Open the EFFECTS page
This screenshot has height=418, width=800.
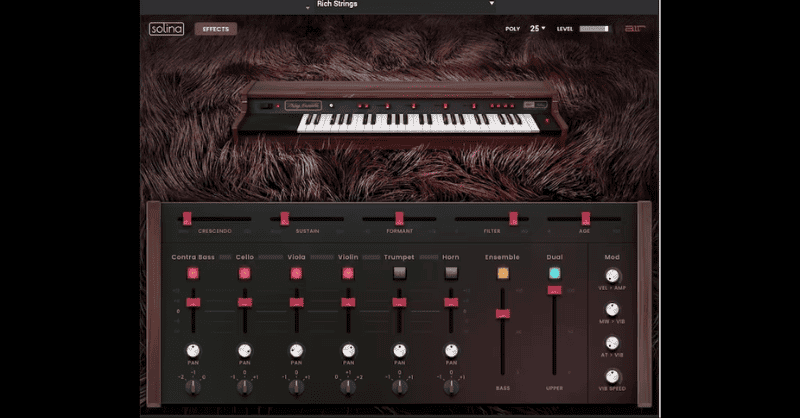tap(216, 29)
